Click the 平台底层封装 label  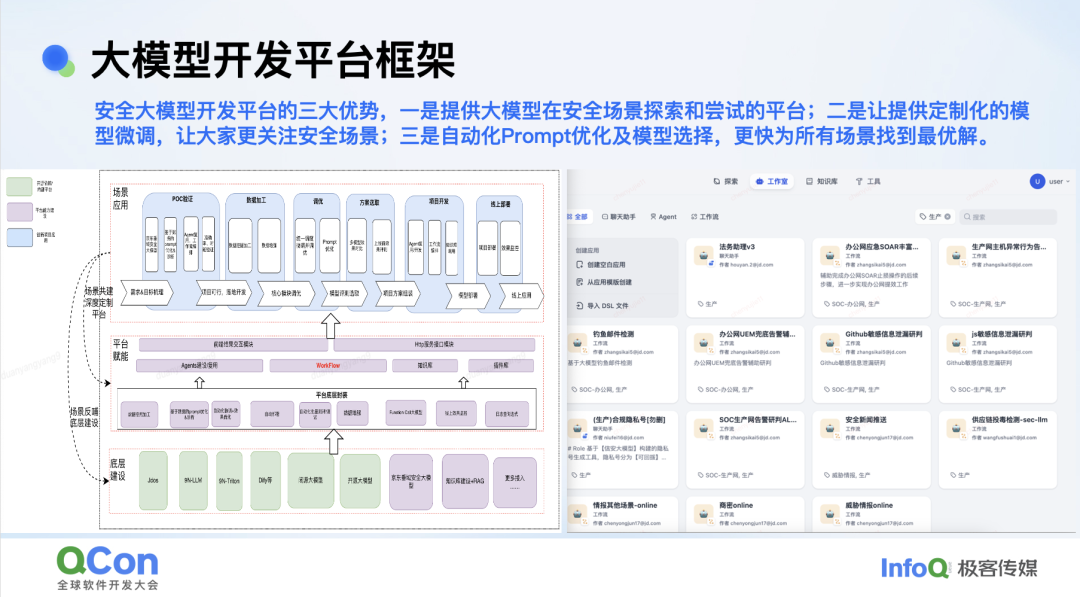click(x=331, y=395)
